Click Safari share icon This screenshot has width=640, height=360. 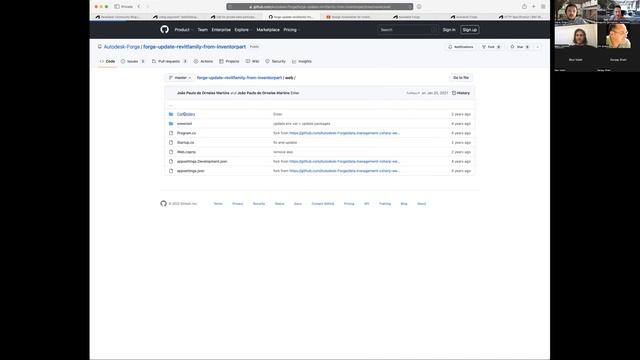[x=524, y=7]
